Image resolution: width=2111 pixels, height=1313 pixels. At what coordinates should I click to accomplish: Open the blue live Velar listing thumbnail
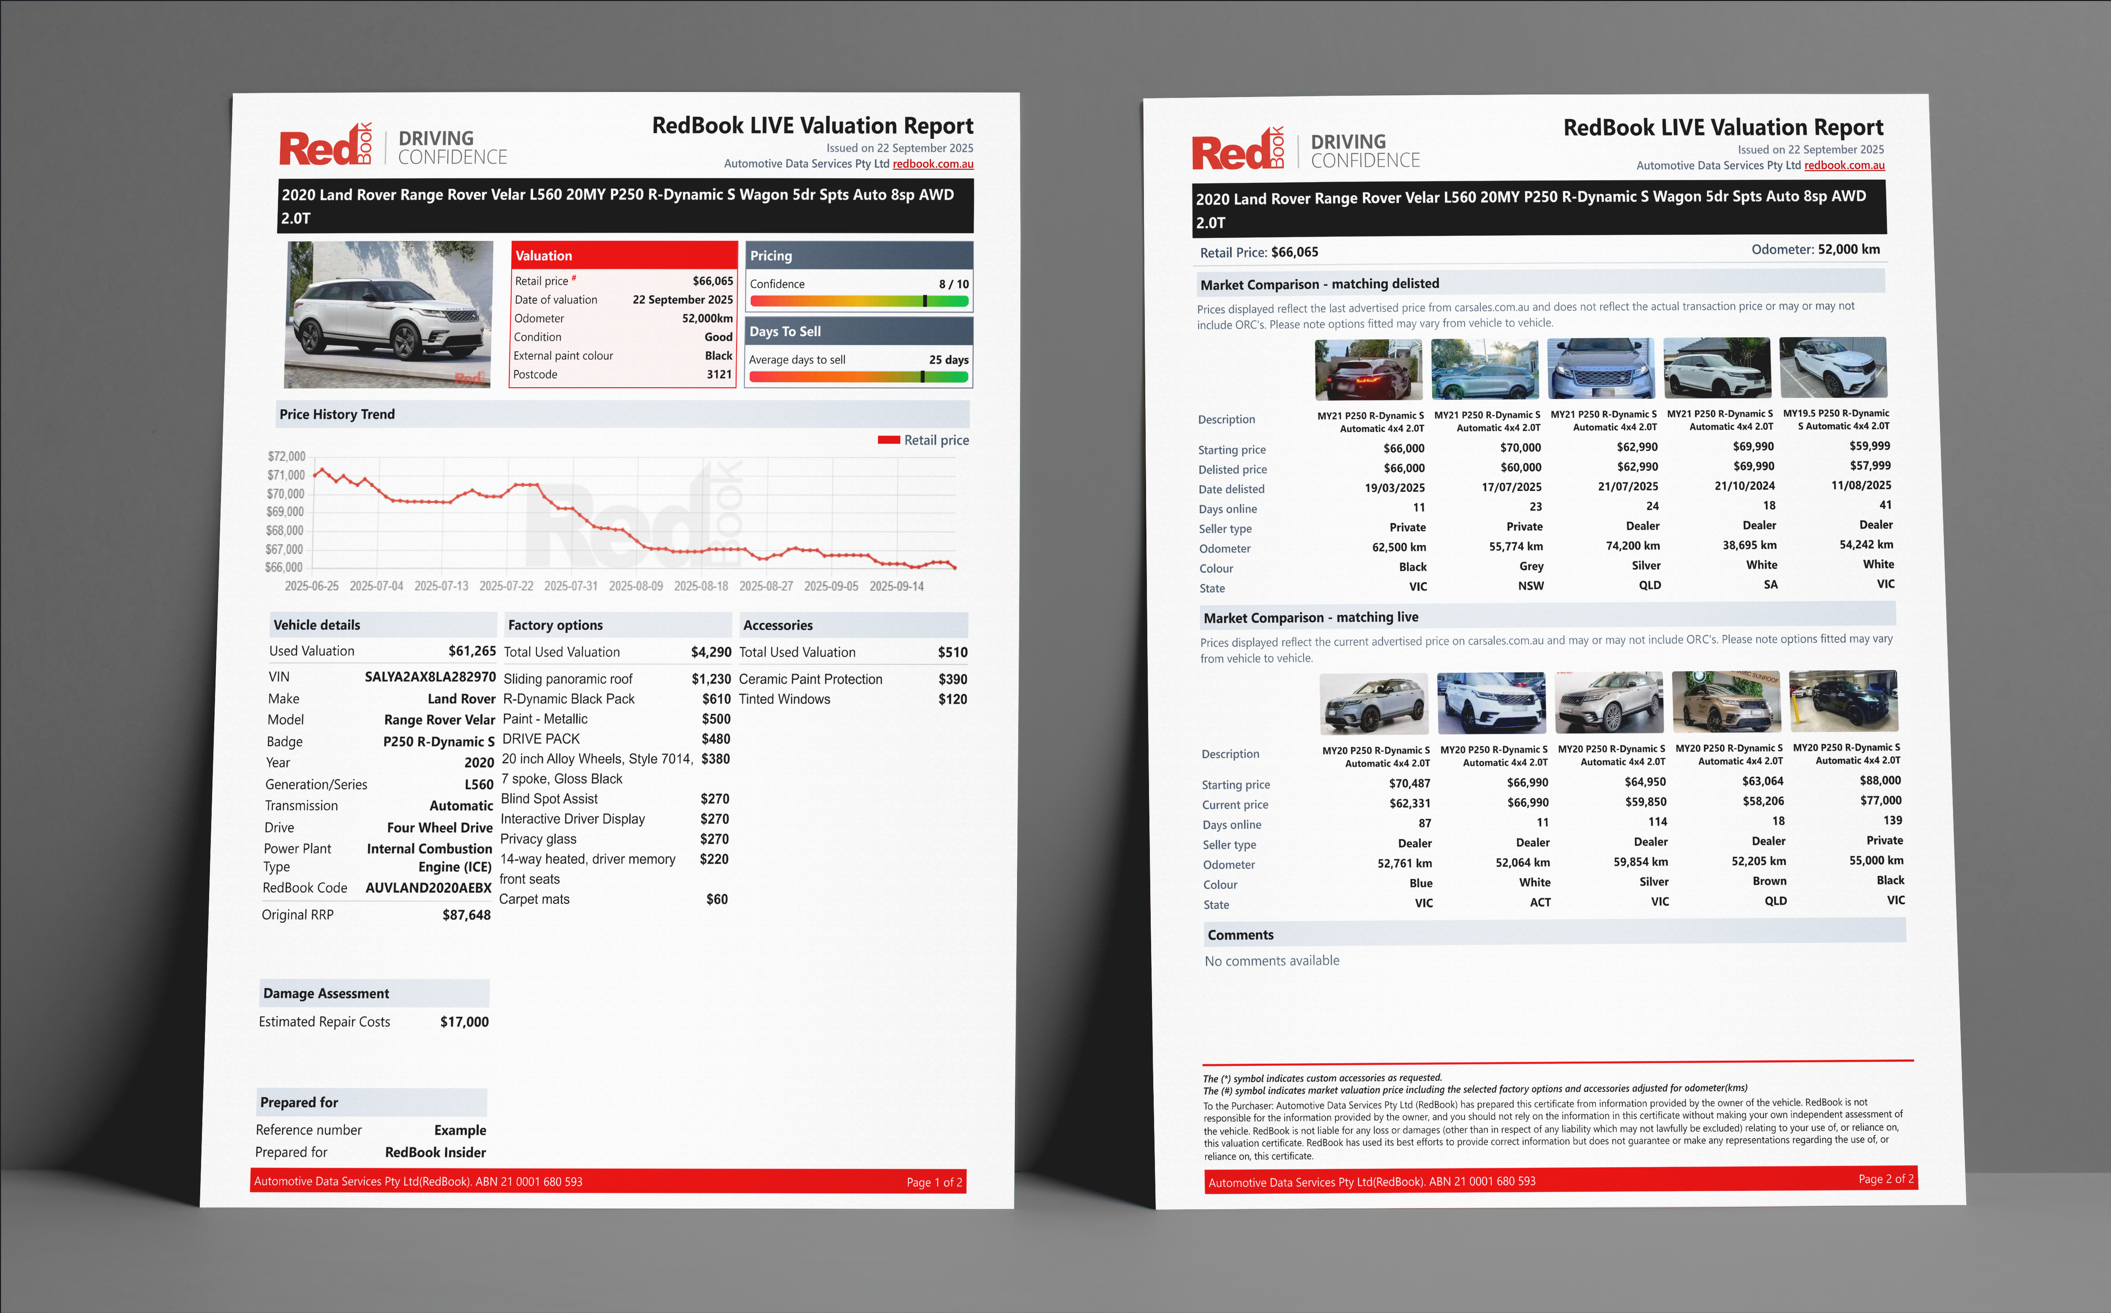pos(1373,704)
